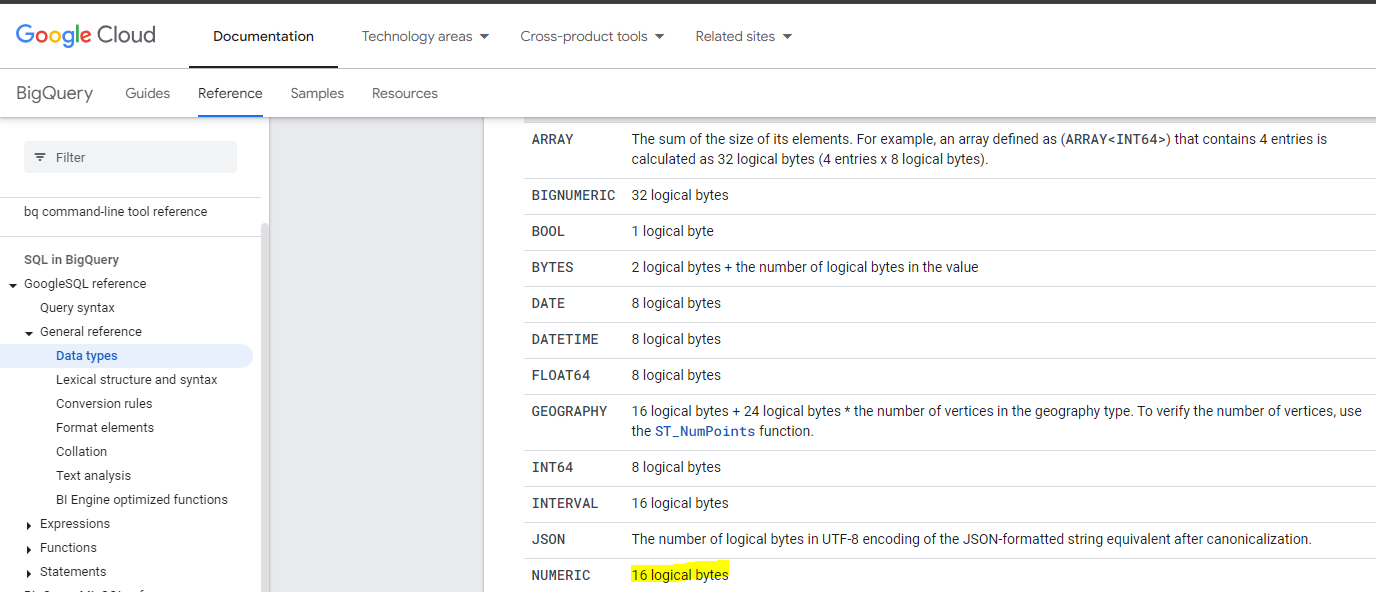Go to the BigQuery product home

pos(54,93)
